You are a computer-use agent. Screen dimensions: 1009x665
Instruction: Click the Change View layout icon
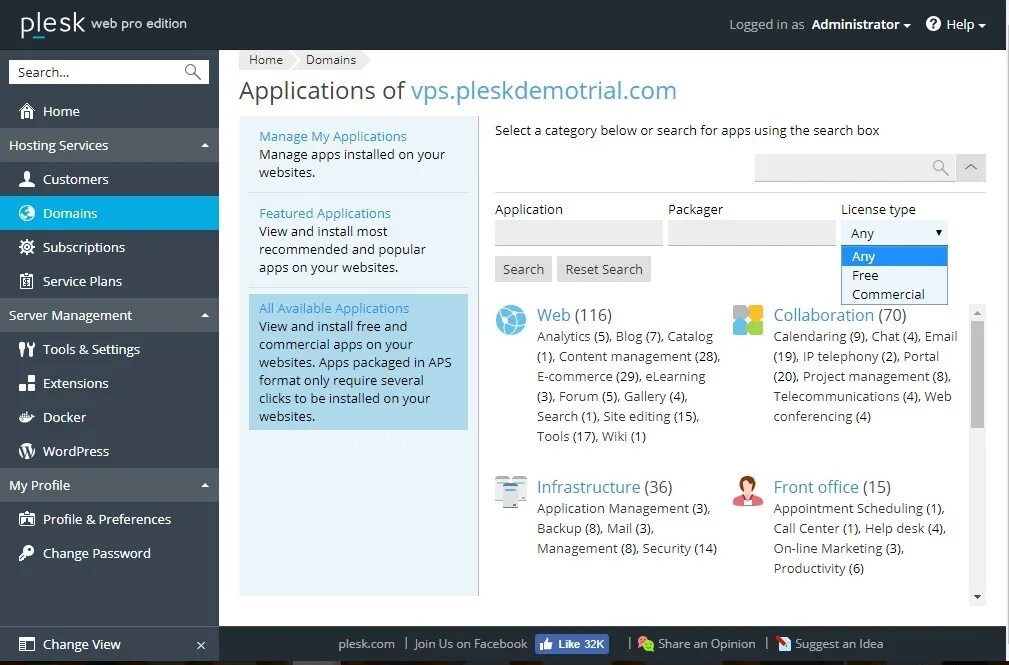point(26,644)
